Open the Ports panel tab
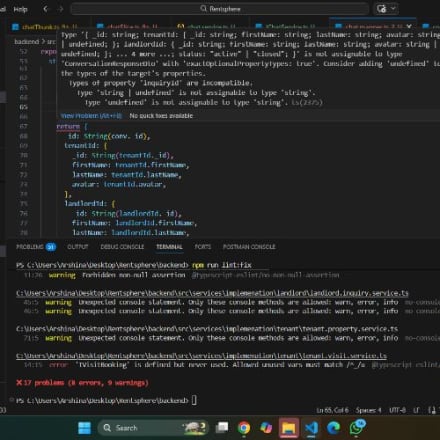Image resolution: width=440 pixels, height=440 pixels. click(x=203, y=247)
